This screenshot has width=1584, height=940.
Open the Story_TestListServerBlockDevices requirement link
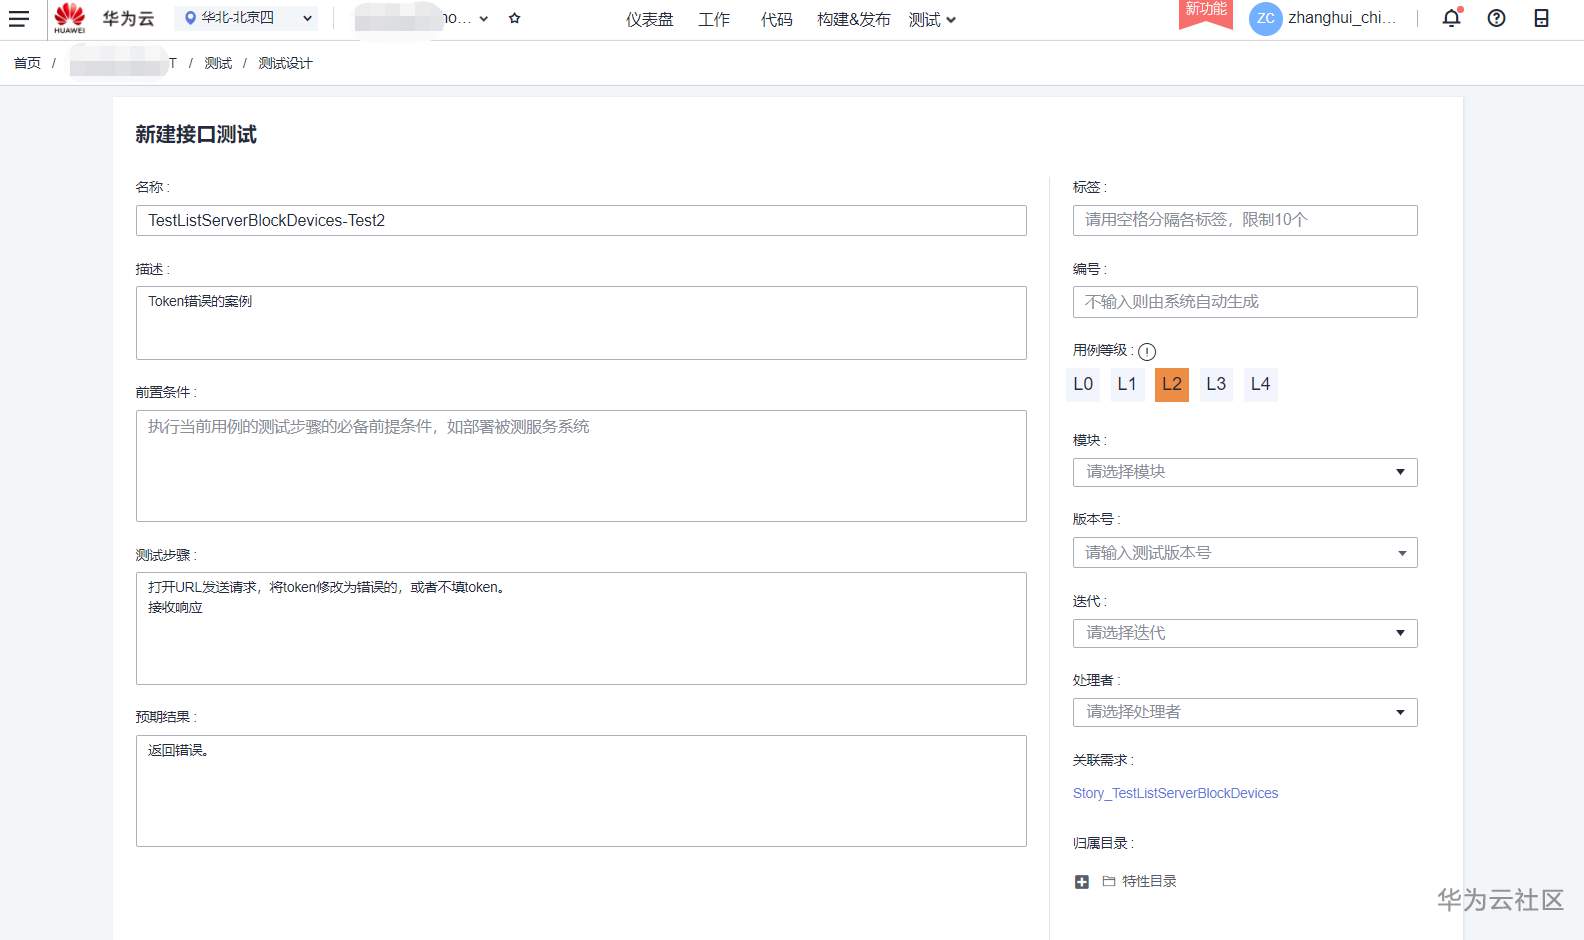click(x=1175, y=793)
